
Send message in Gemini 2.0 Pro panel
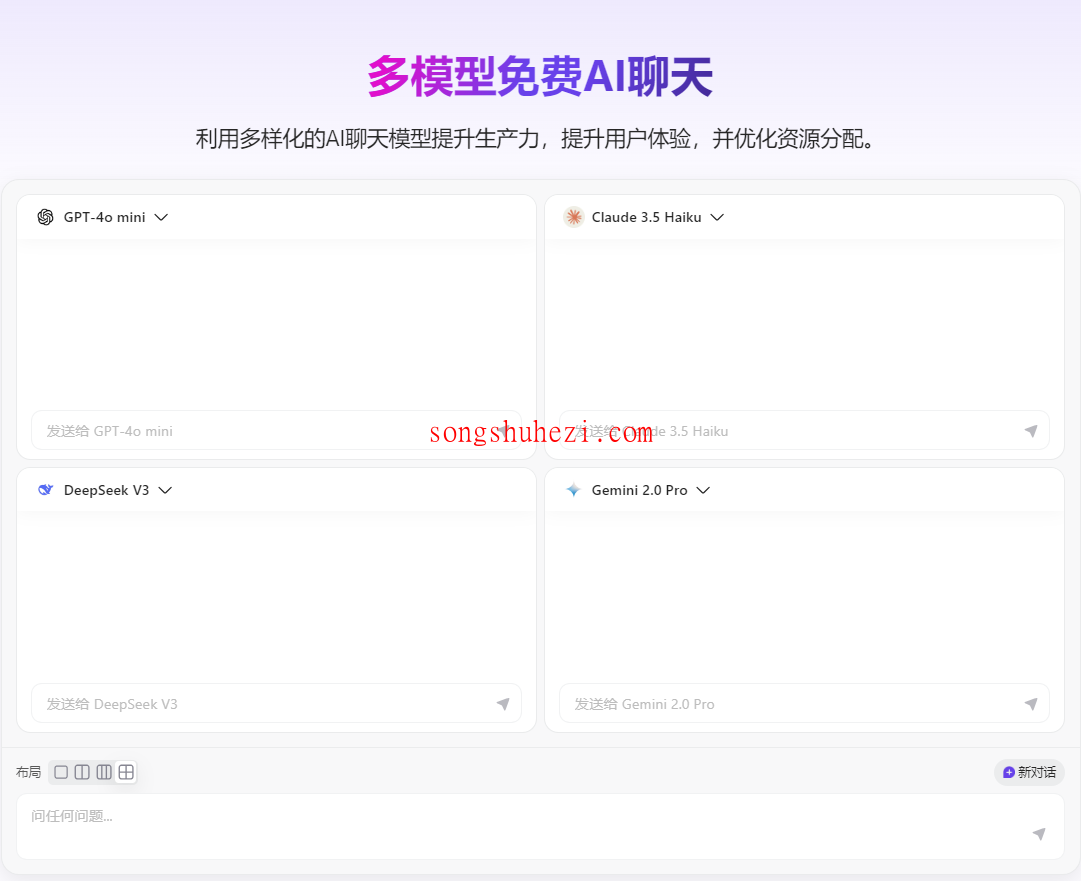(1031, 704)
